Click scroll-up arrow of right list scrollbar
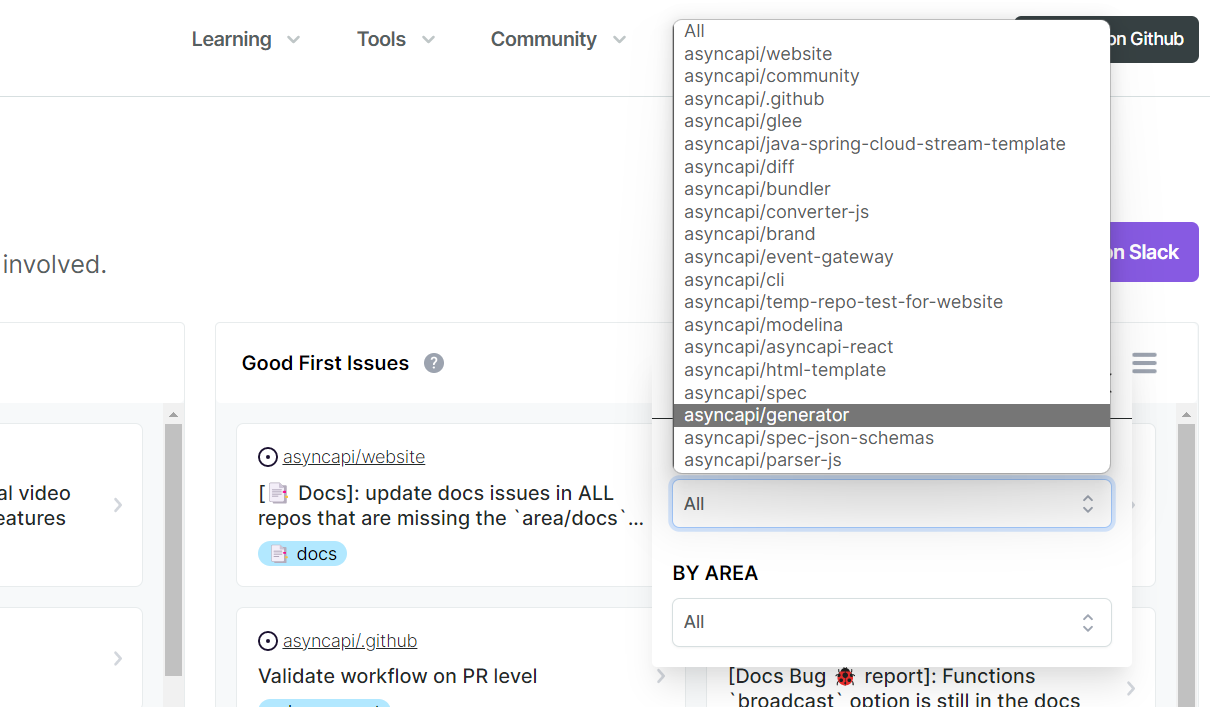 coord(1187,414)
